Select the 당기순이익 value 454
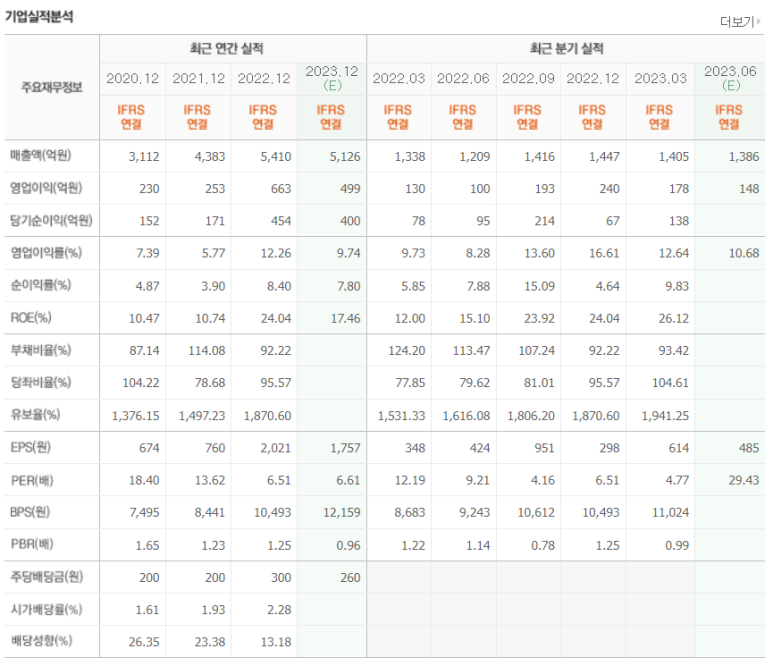 [x=281, y=221]
